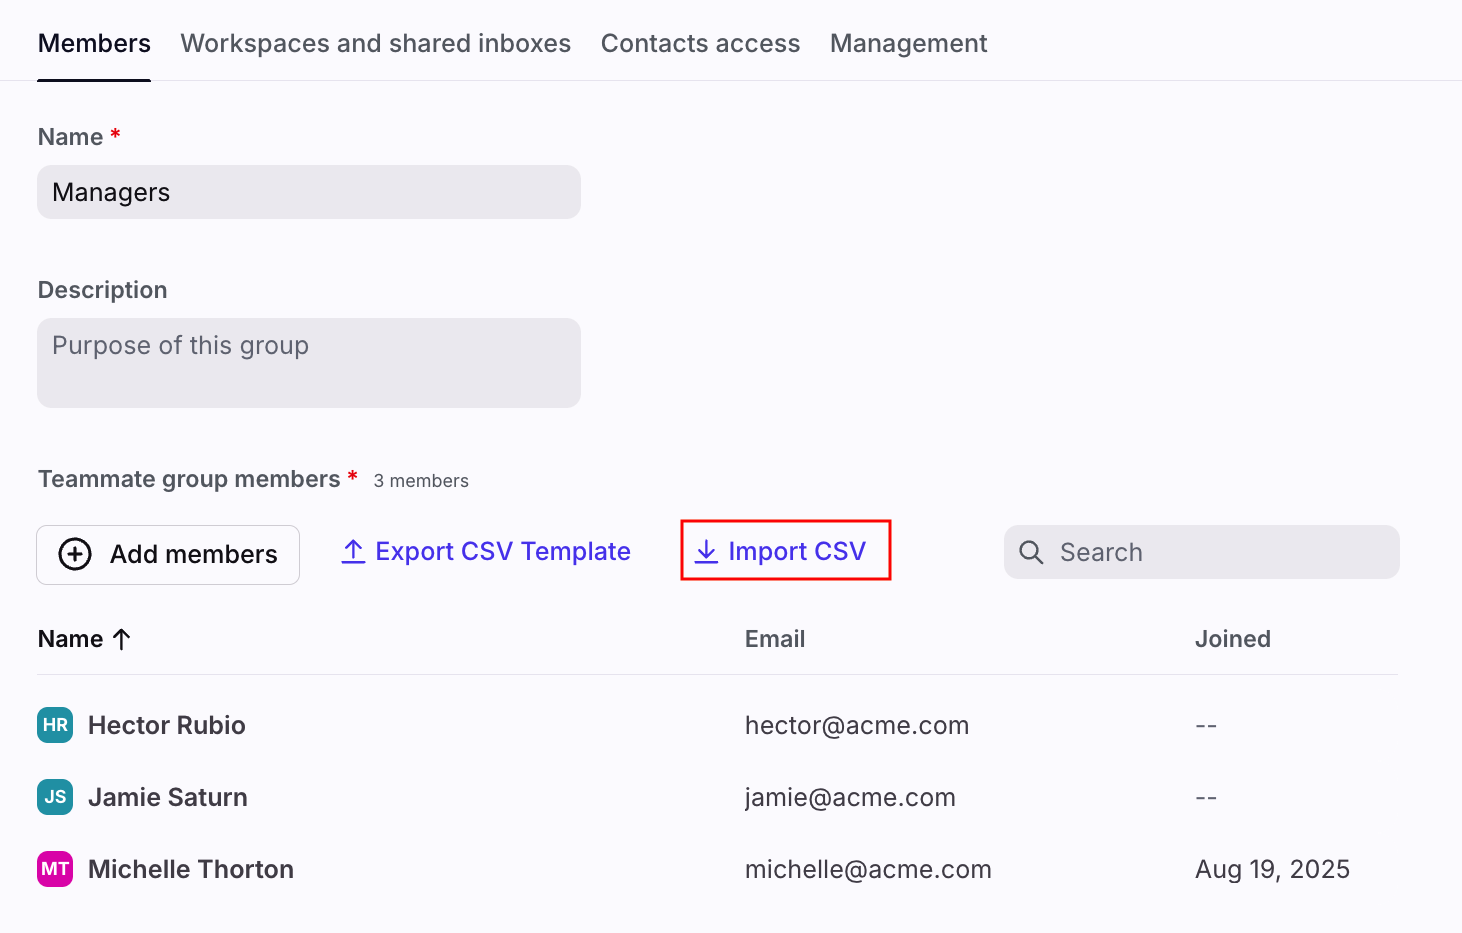Click the magnifying glass search icon
This screenshot has width=1462, height=933.
coord(1031,552)
